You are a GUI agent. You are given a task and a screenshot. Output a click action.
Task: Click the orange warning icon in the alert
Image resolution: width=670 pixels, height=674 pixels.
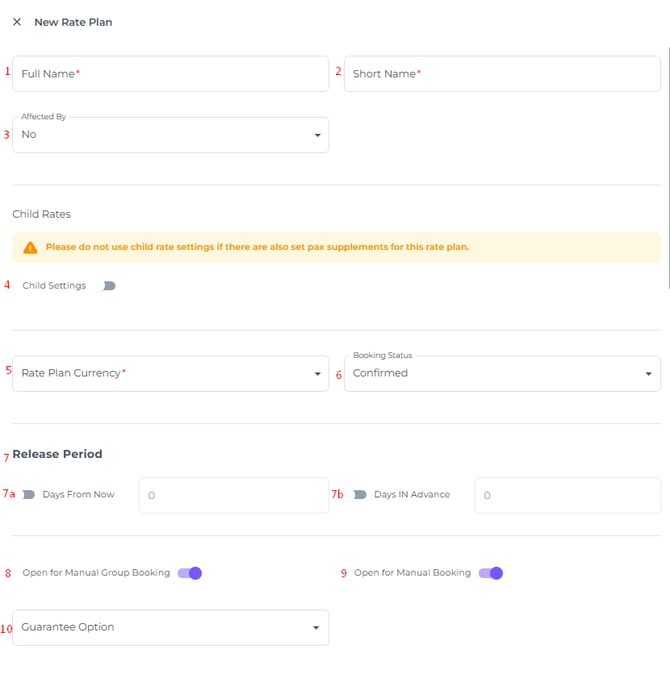click(30, 247)
